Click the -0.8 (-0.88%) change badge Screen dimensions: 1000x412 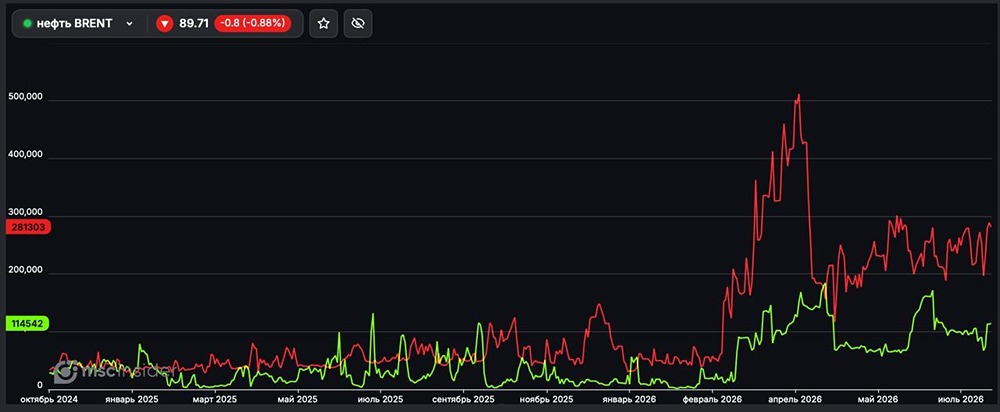253,24
